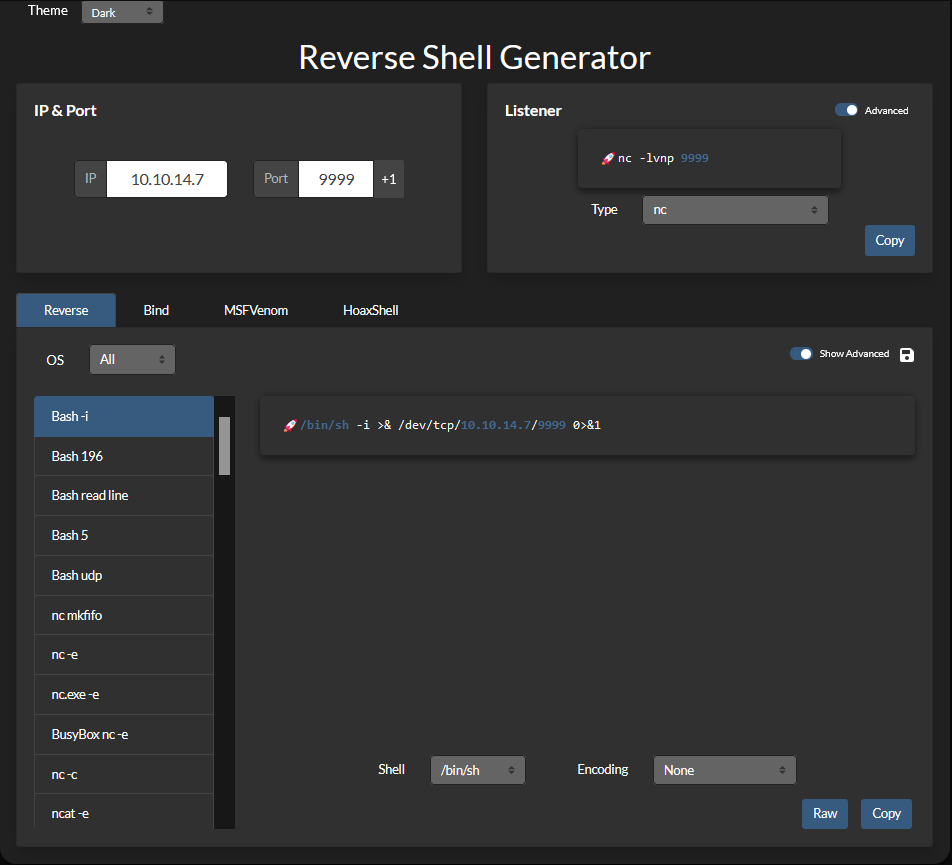Select the ncat -e payload
This screenshot has width=952, height=865.
(x=124, y=812)
